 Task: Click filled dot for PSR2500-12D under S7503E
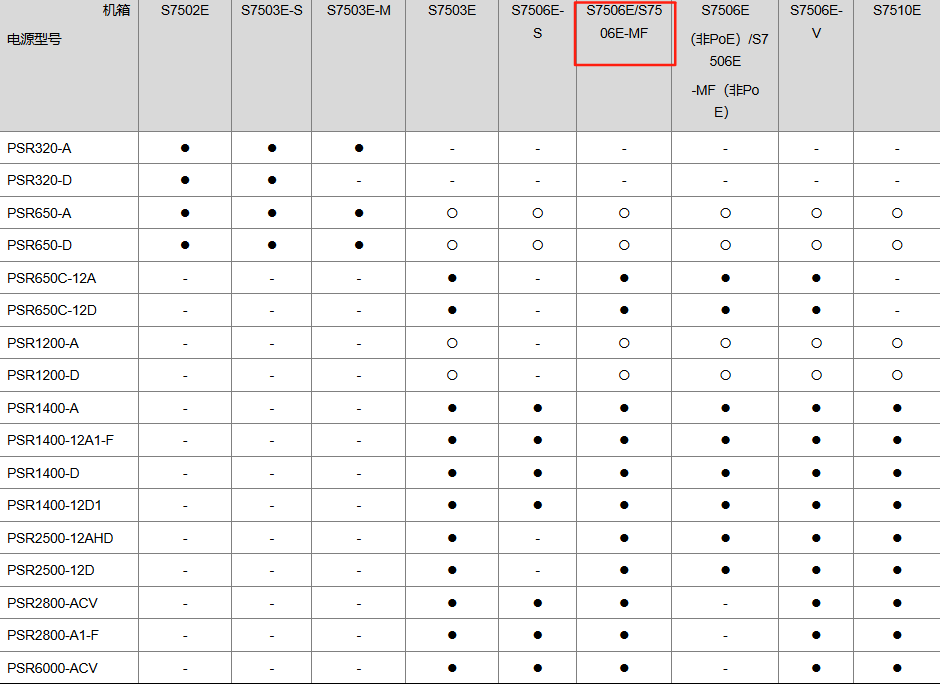(x=452, y=570)
